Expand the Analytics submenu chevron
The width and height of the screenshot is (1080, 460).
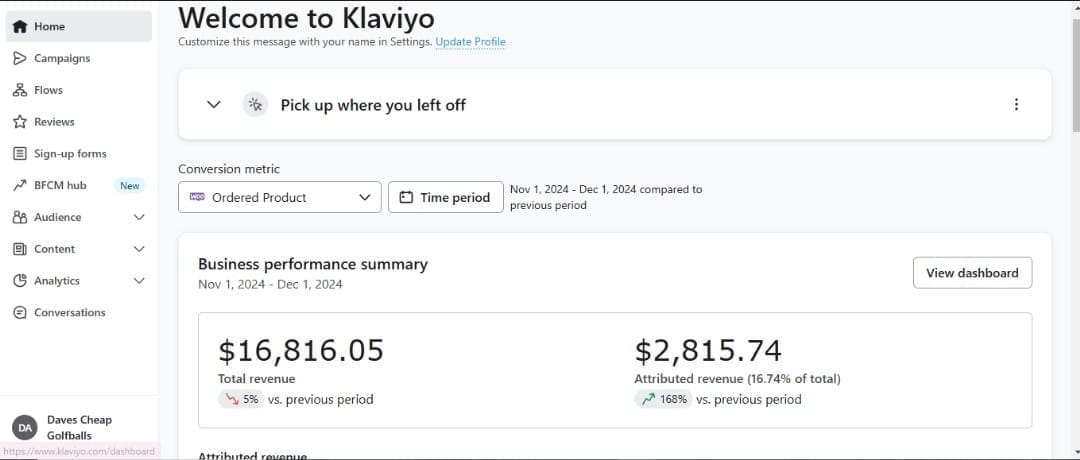[x=139, y=281]
